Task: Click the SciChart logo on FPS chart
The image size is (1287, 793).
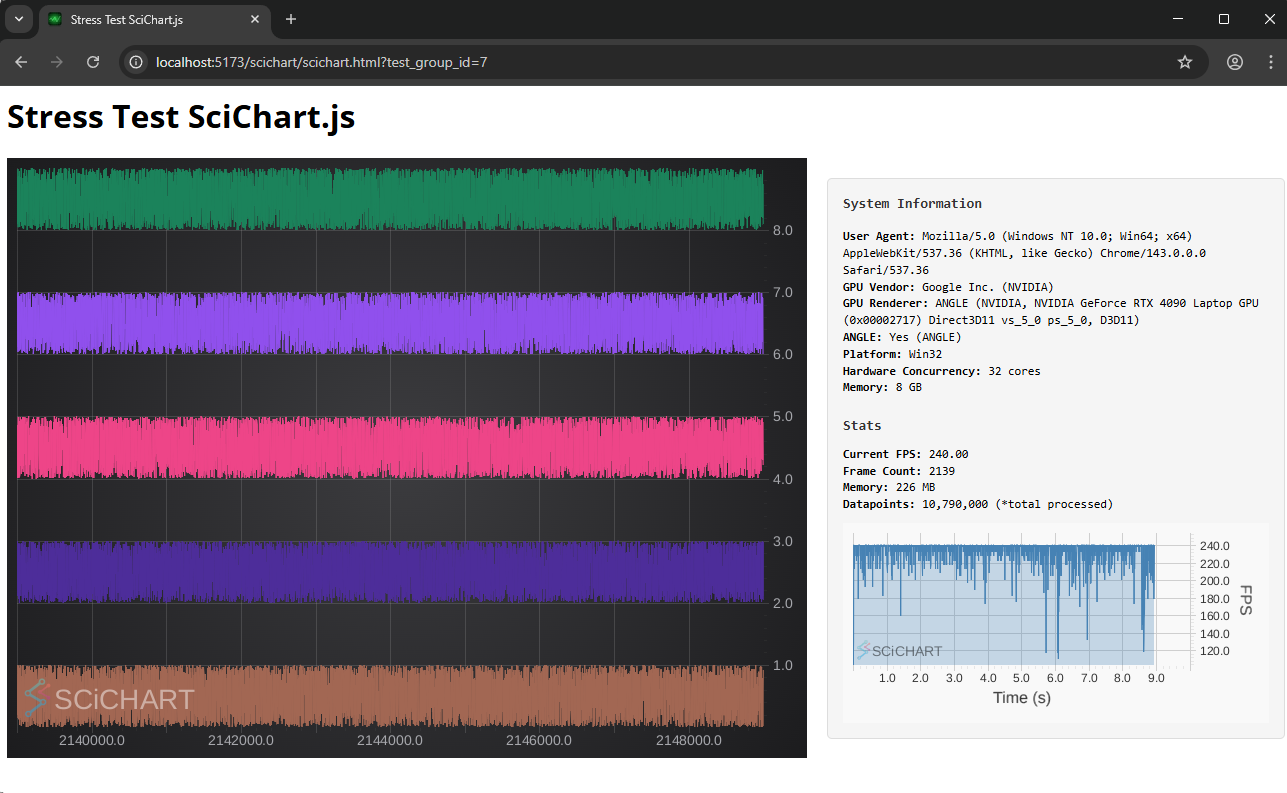Action: [899, 651]
